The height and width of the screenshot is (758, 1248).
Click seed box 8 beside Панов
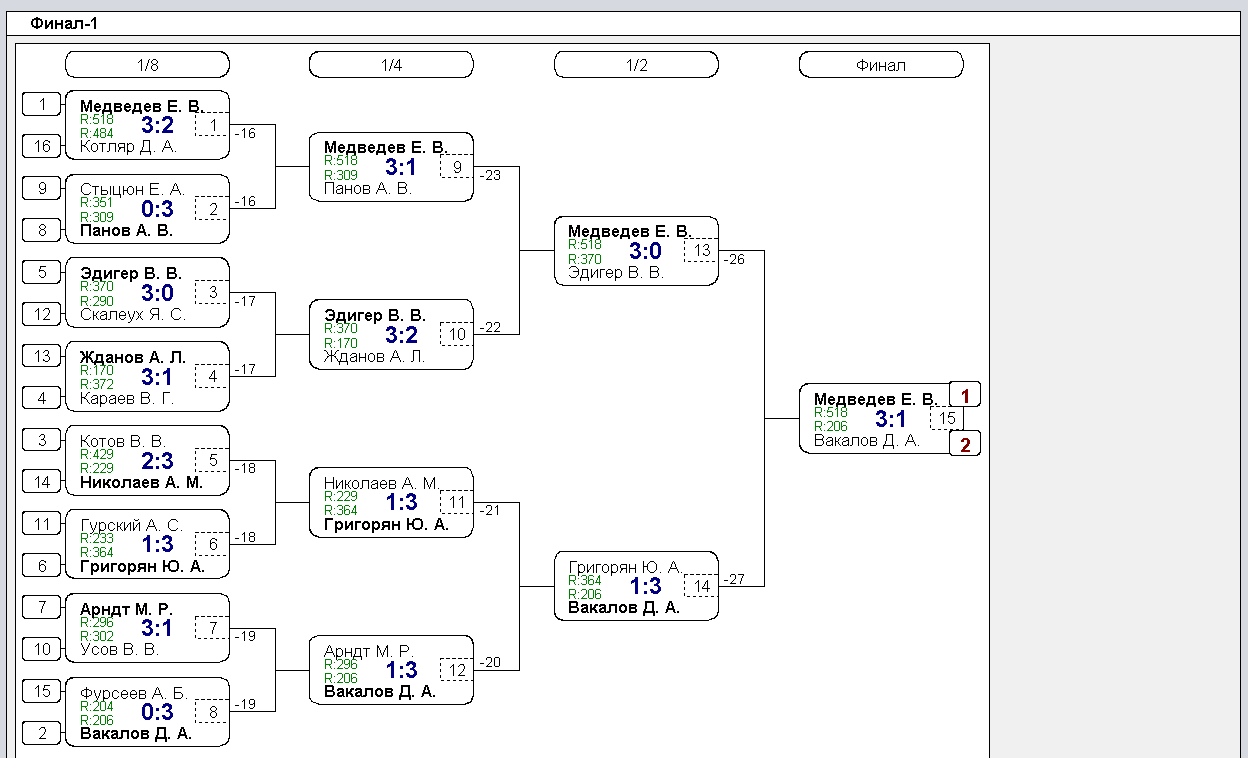[x=42, y=230]
